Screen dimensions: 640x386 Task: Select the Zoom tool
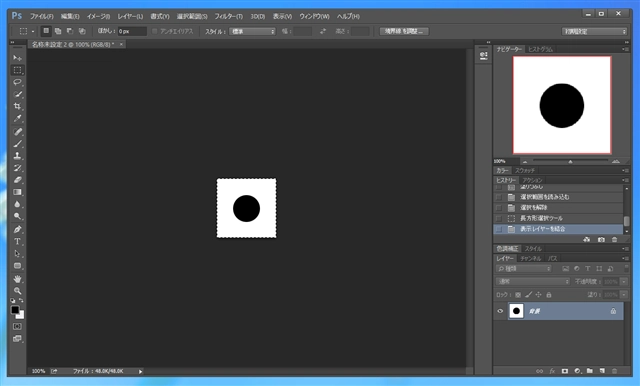17,291
